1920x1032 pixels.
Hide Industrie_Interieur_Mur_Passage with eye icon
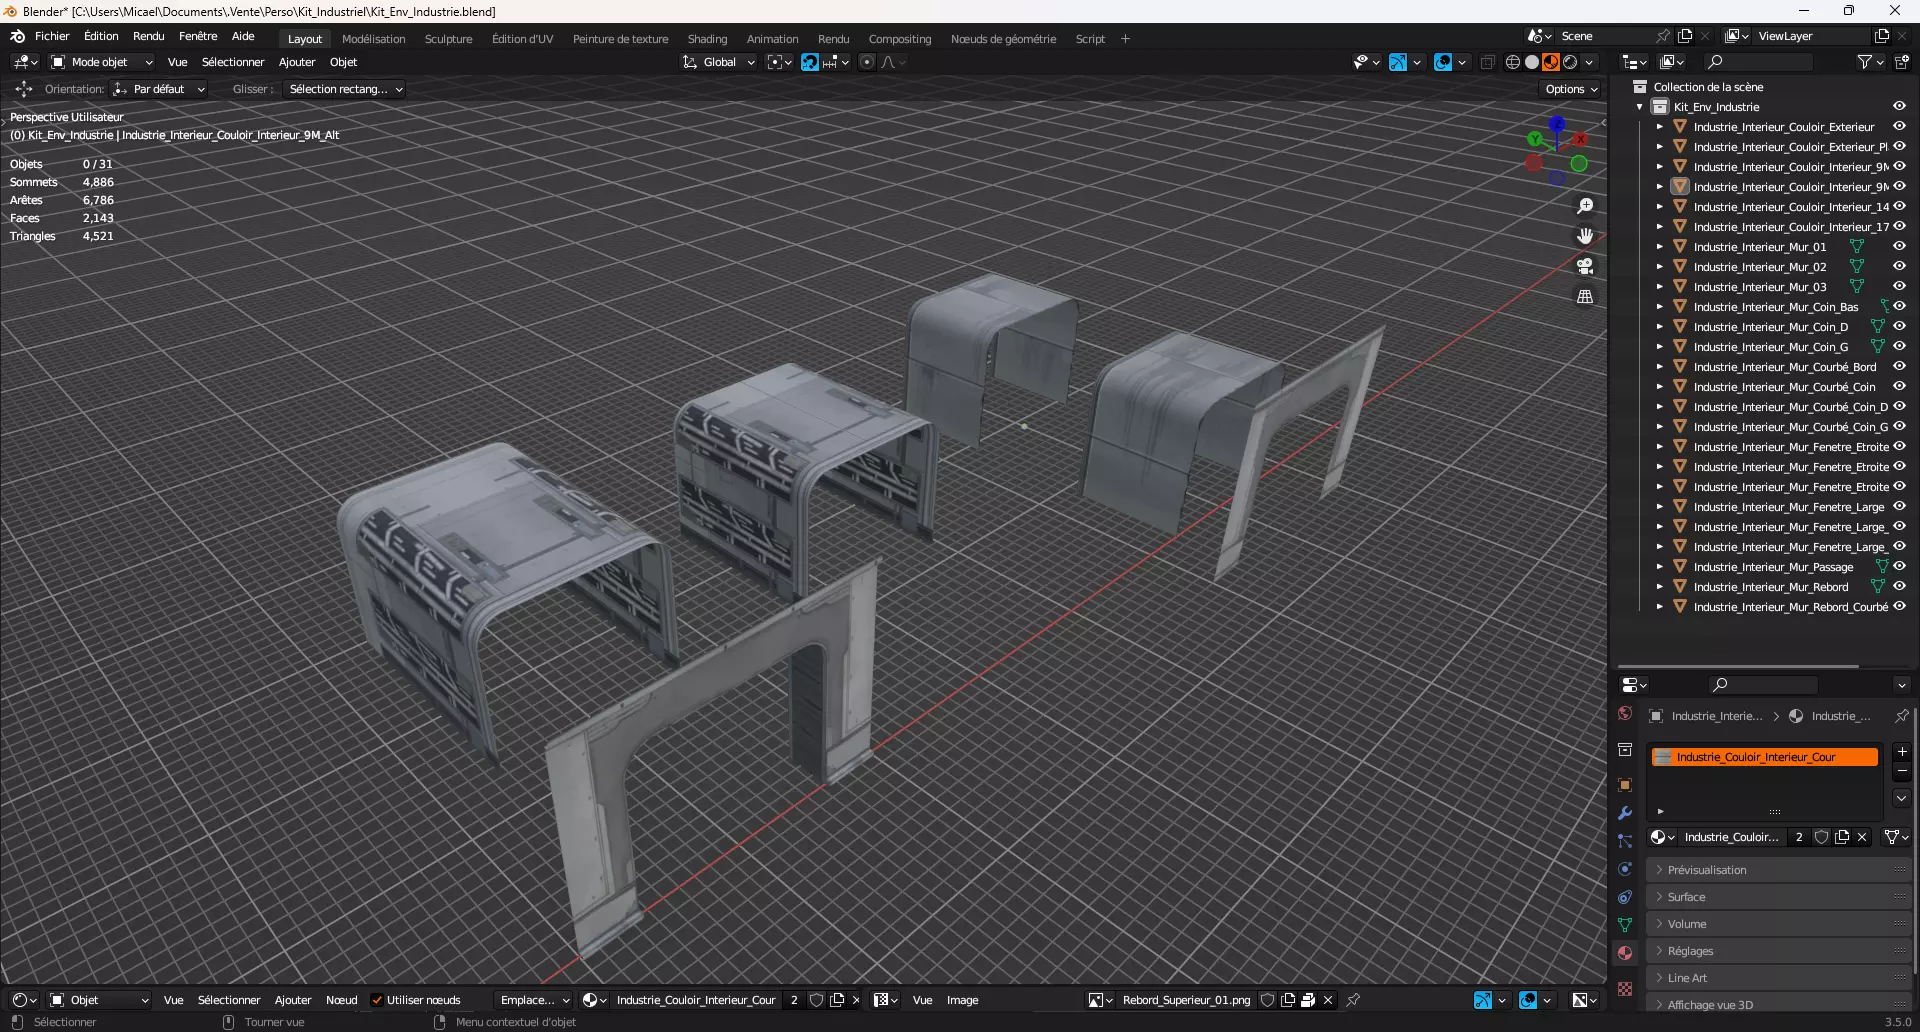tap(1899, 566)
